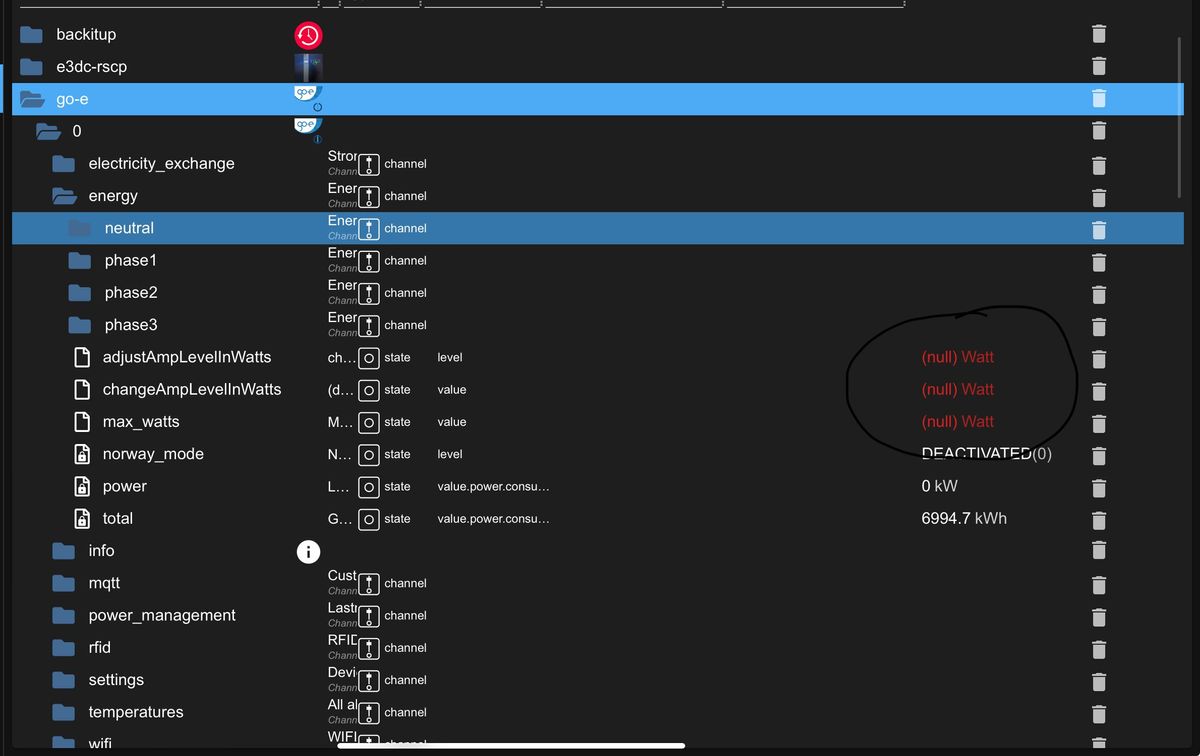Open the mqtt folder

click(x=64, y=583)
